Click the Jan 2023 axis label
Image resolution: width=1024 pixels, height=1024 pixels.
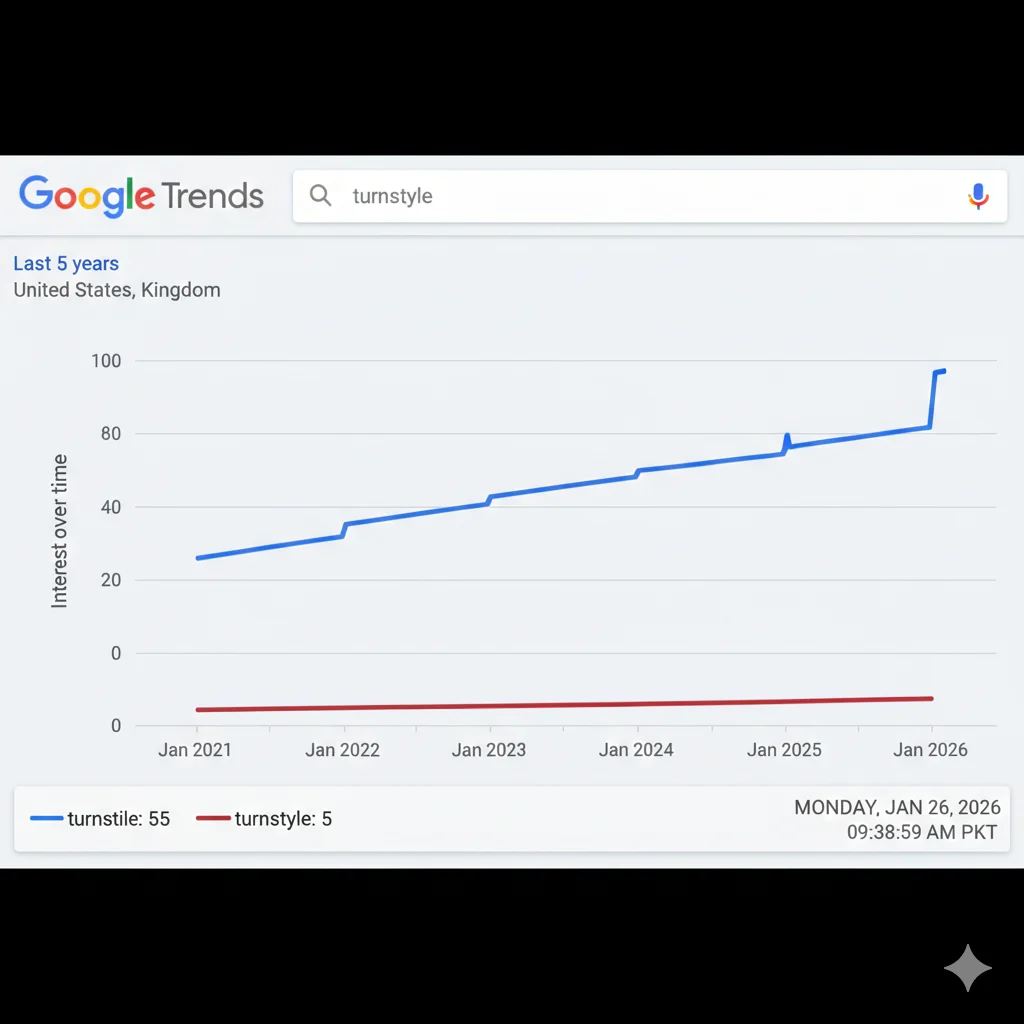489,750
